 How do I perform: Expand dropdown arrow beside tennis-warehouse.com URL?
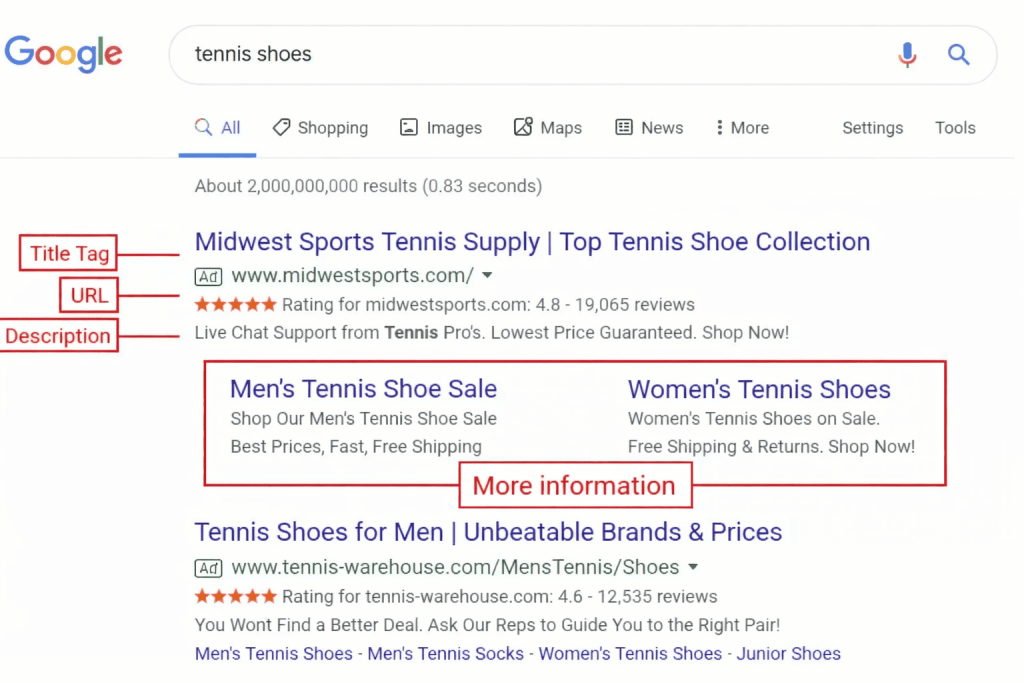tap(692, 567)
